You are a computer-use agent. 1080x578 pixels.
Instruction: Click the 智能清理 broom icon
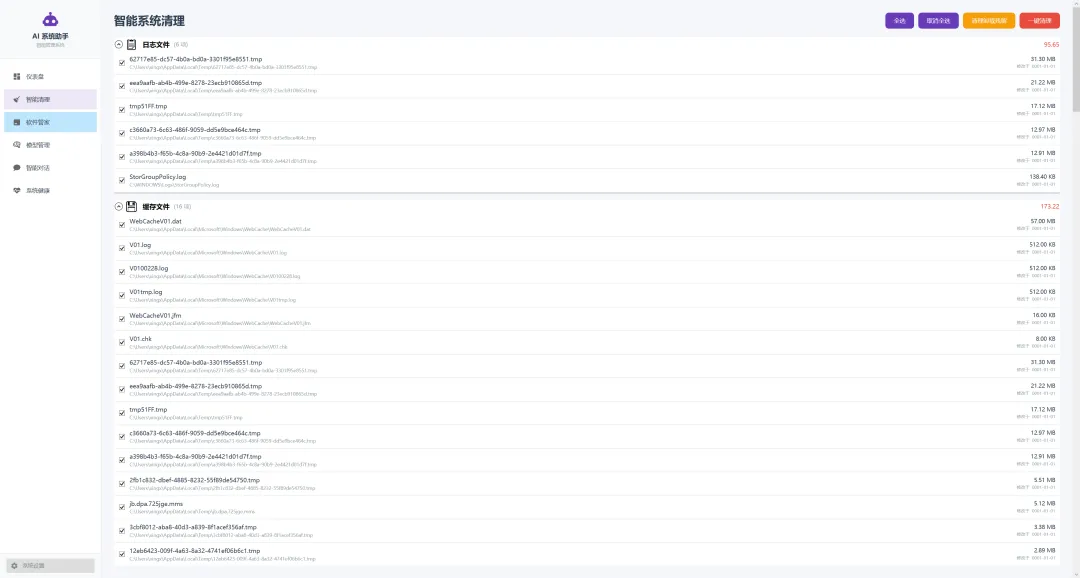pos(17,99)
